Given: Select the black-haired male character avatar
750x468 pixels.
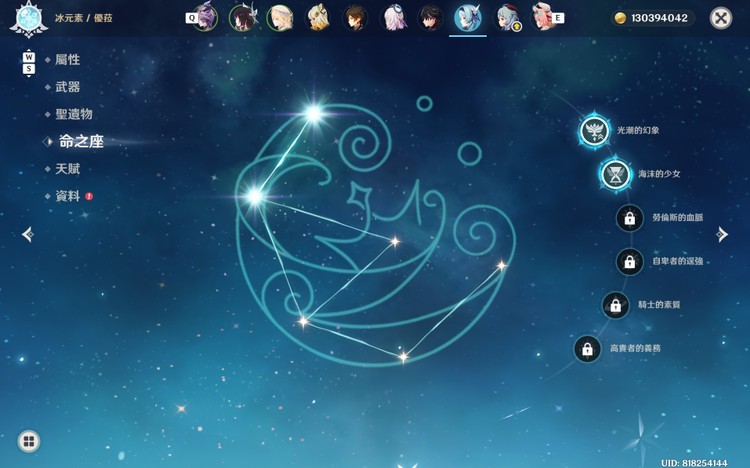Looking at the screenshot, I should click(430, 18).
